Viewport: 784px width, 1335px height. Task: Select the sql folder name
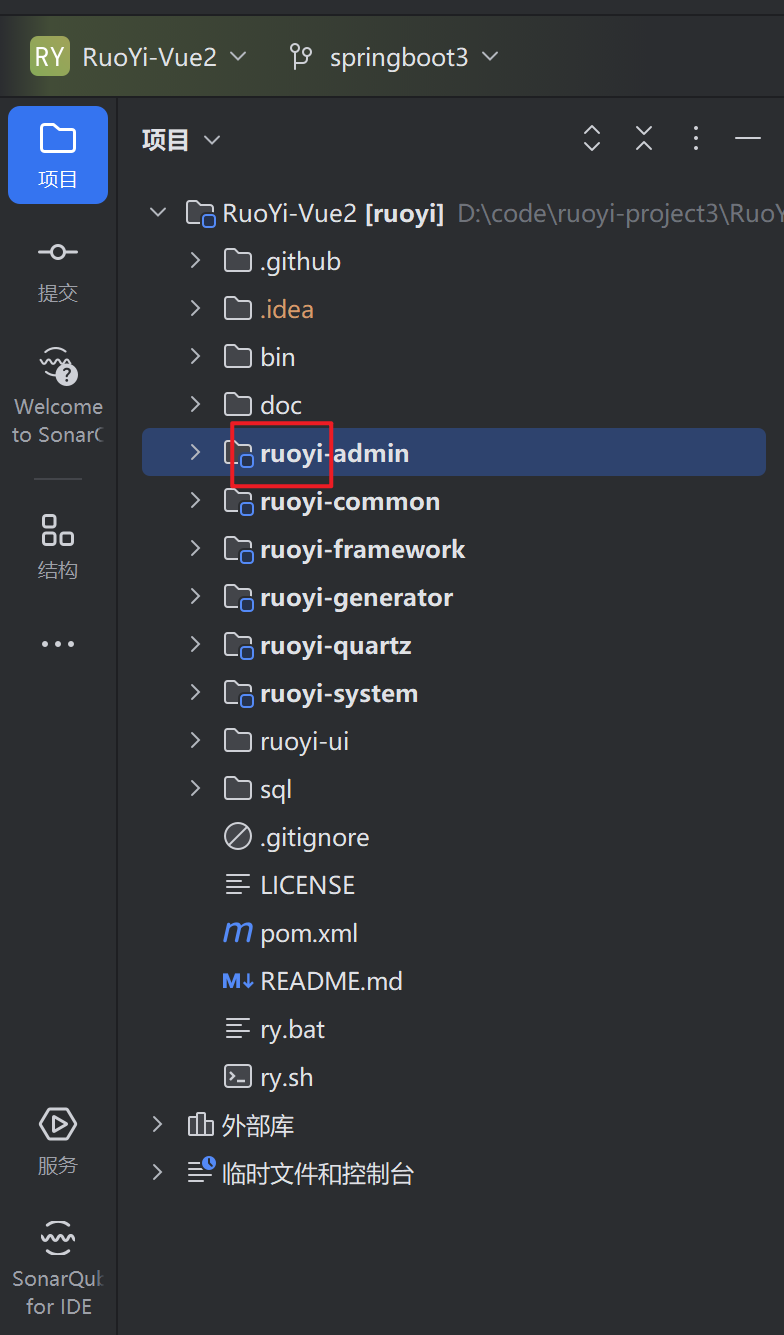[x=276, y=789]
